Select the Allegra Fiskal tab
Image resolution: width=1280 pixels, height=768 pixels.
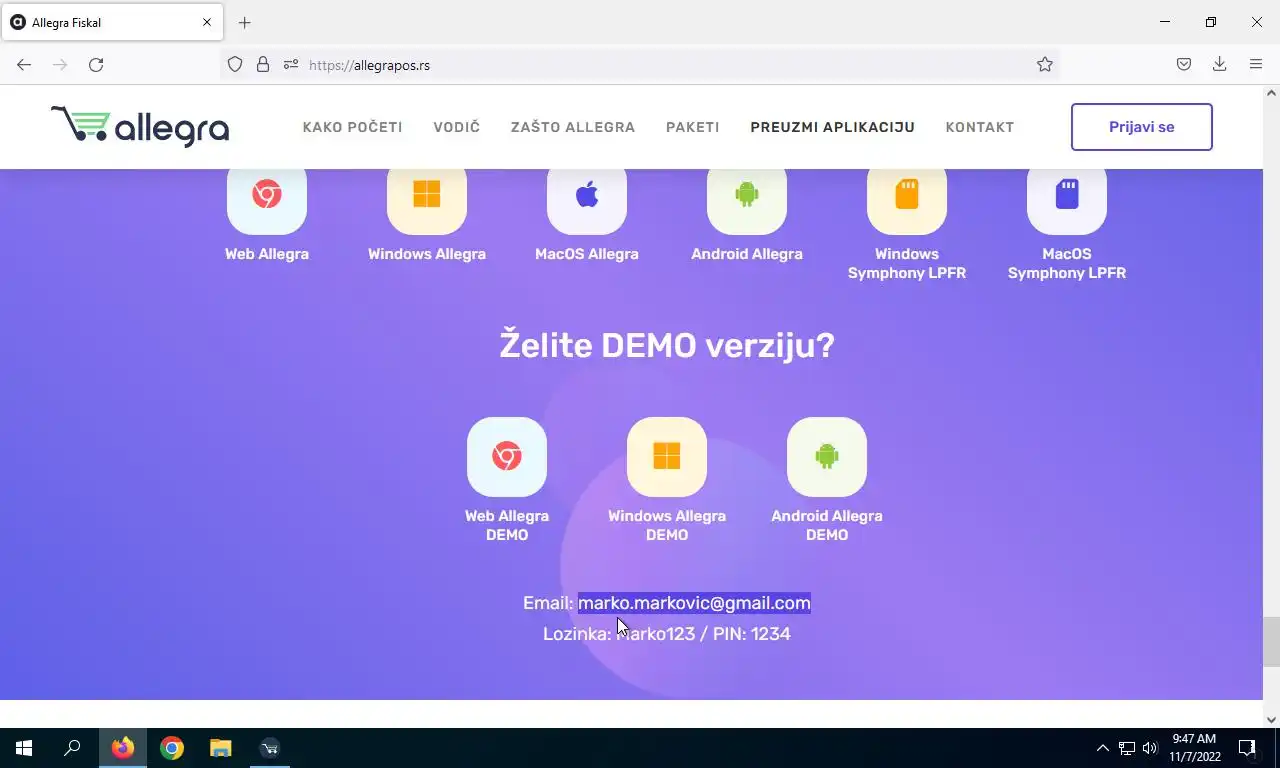pos(111,22)
